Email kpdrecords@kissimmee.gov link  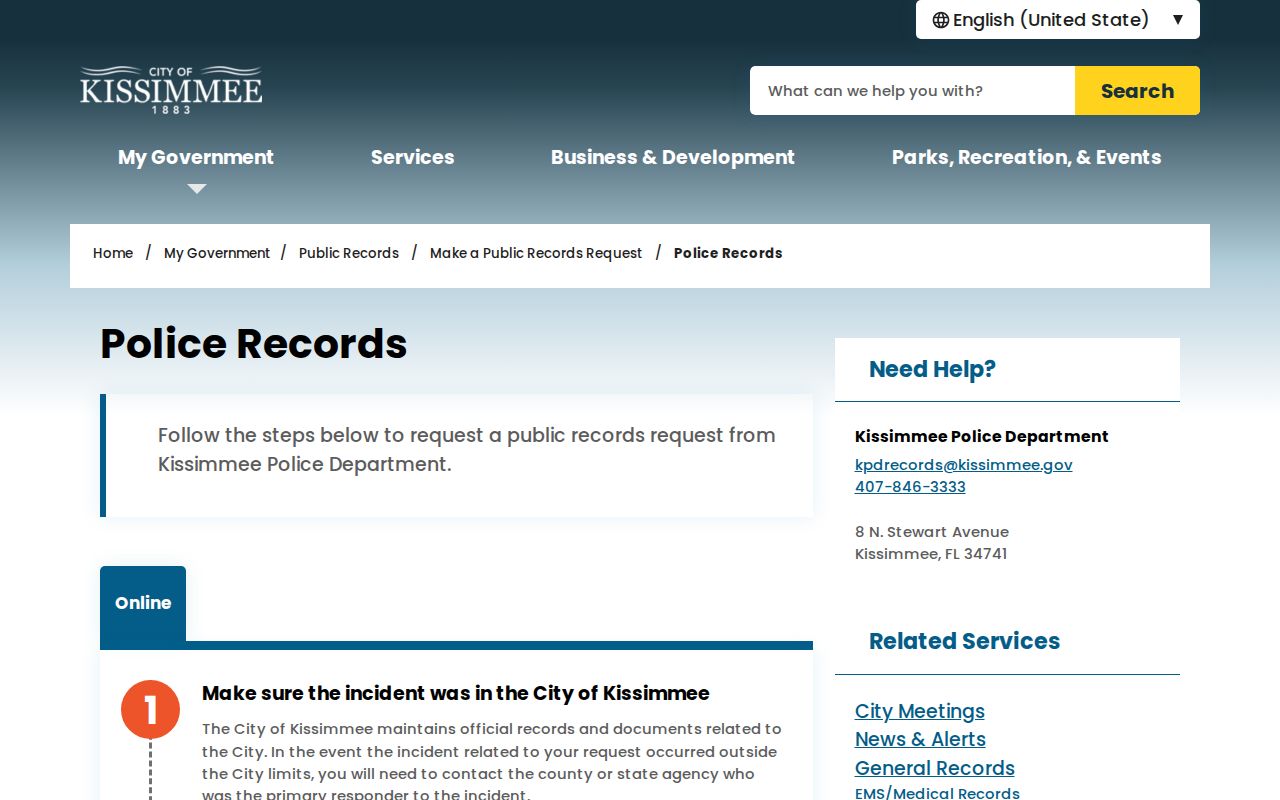click(964, 465)
